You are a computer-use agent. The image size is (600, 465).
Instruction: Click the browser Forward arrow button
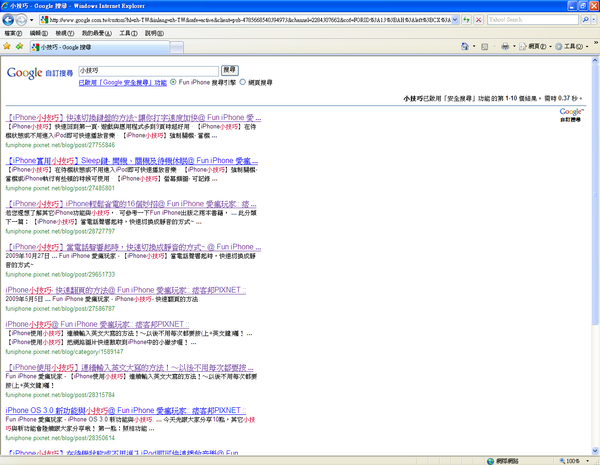click(x=21, y=20)
